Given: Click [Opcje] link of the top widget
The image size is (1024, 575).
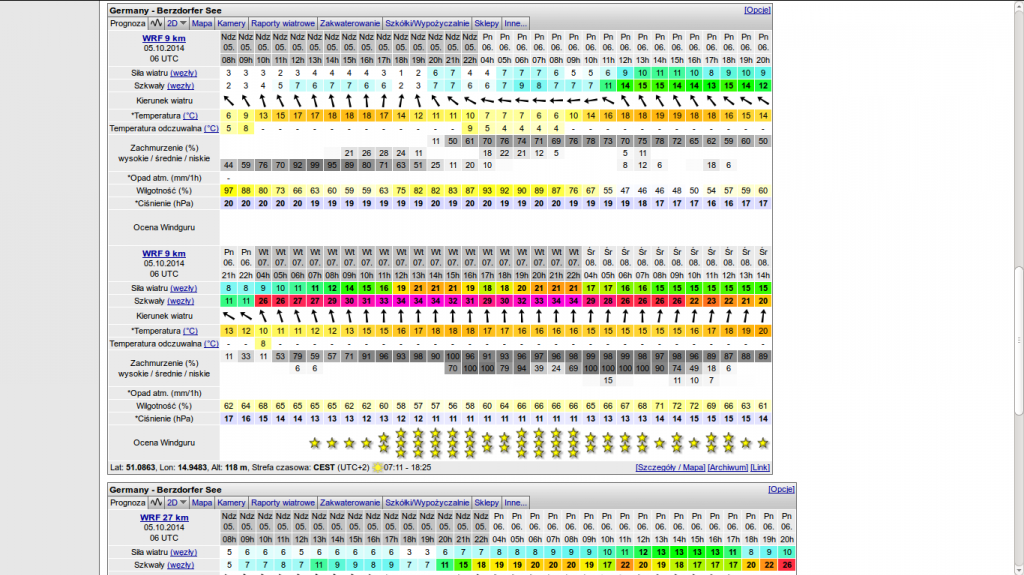Looking at the screenshot, I should pos(757,10).
